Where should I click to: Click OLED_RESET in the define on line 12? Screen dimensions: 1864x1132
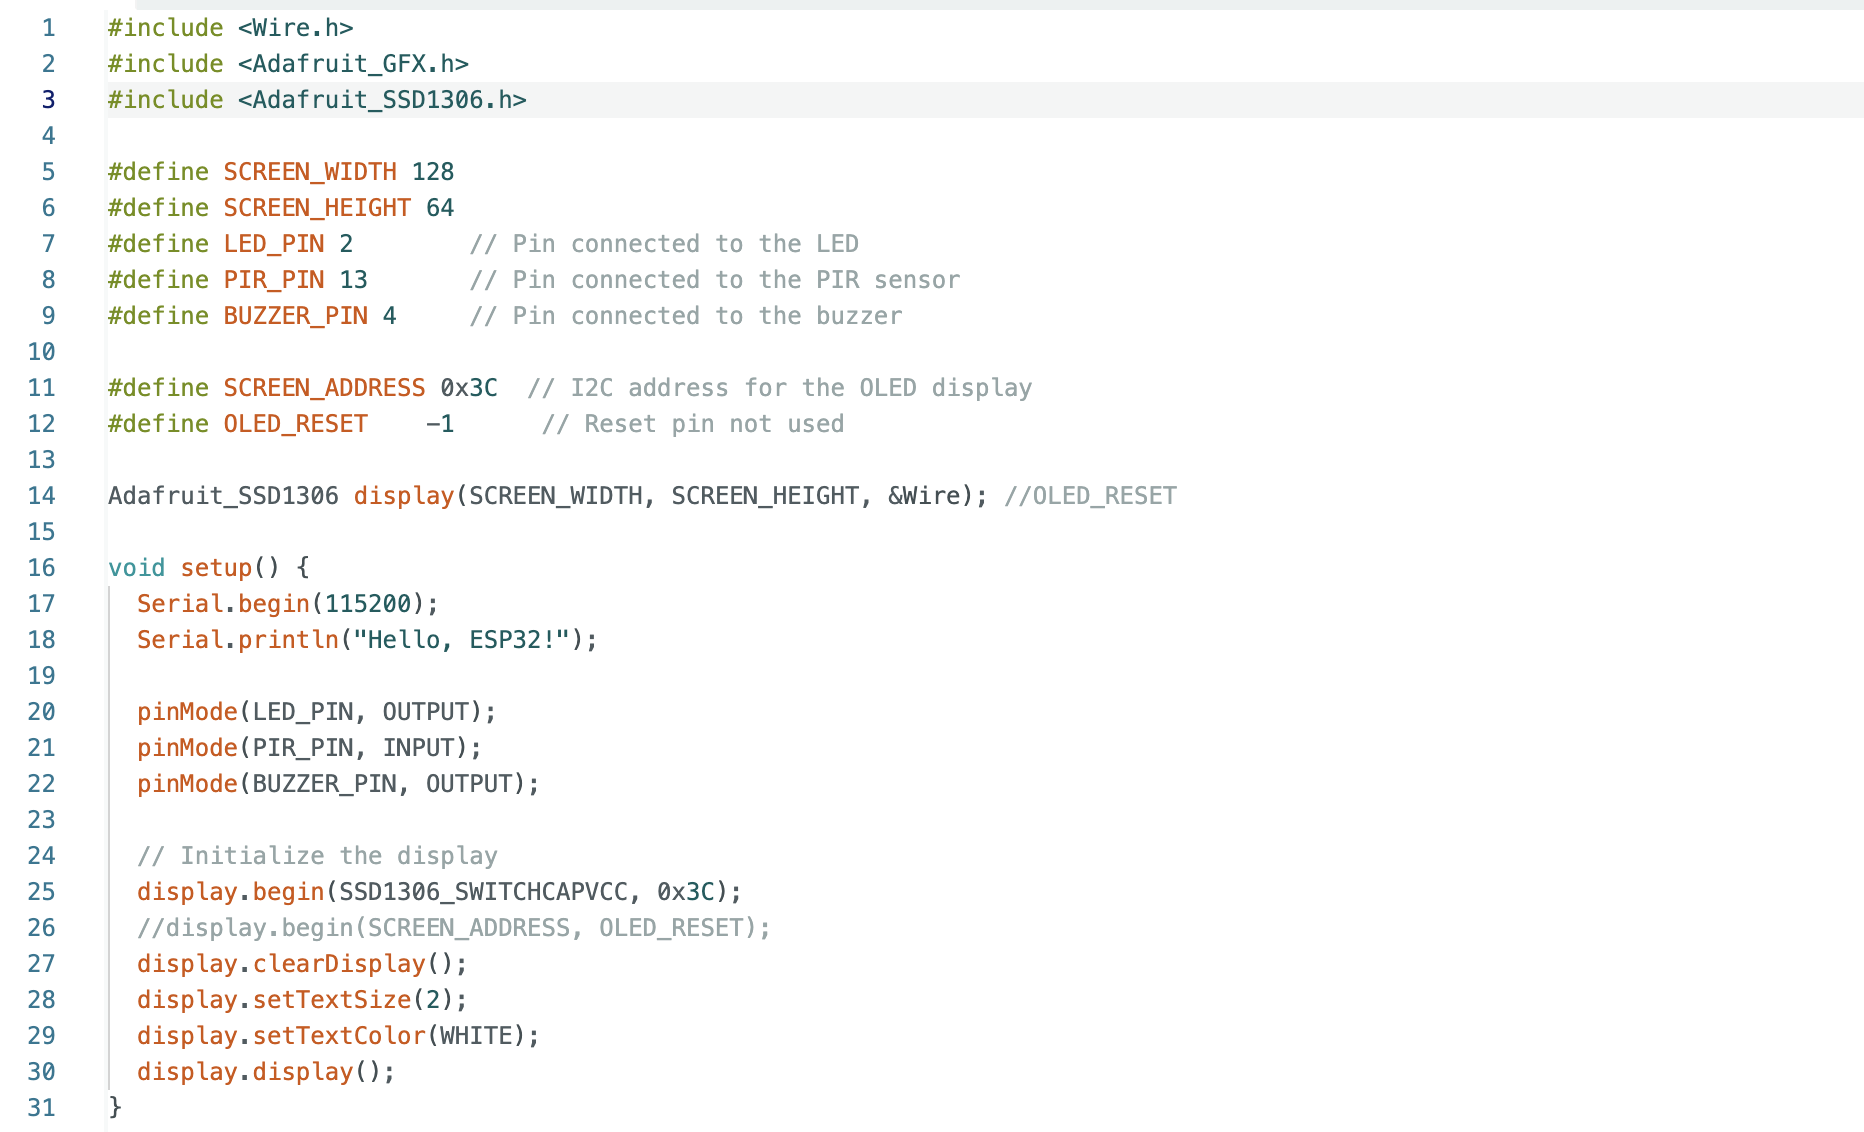click(x=296, y=424)
